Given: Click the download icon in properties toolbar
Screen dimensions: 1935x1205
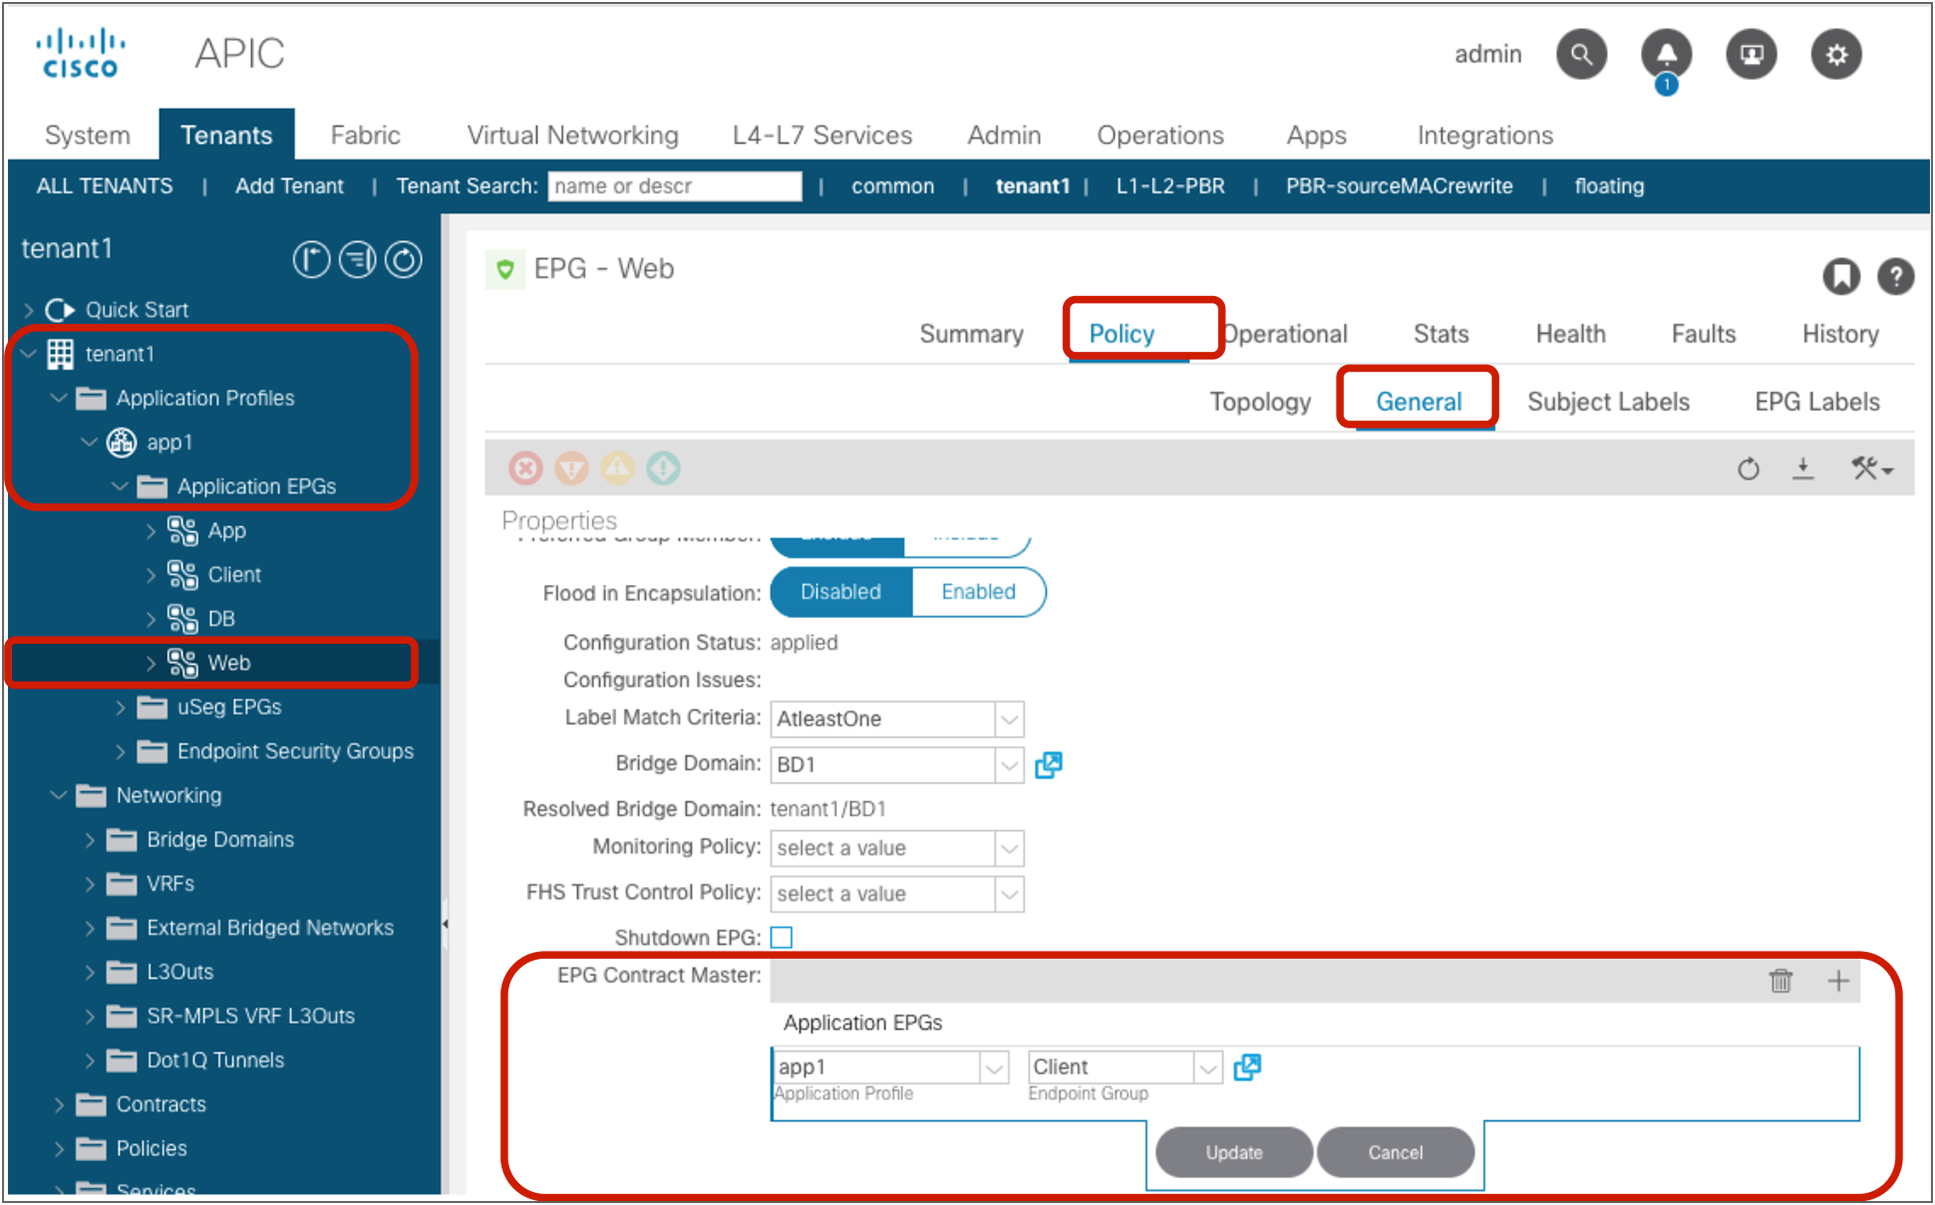Looking at the screenshot, I should 1802,469.
